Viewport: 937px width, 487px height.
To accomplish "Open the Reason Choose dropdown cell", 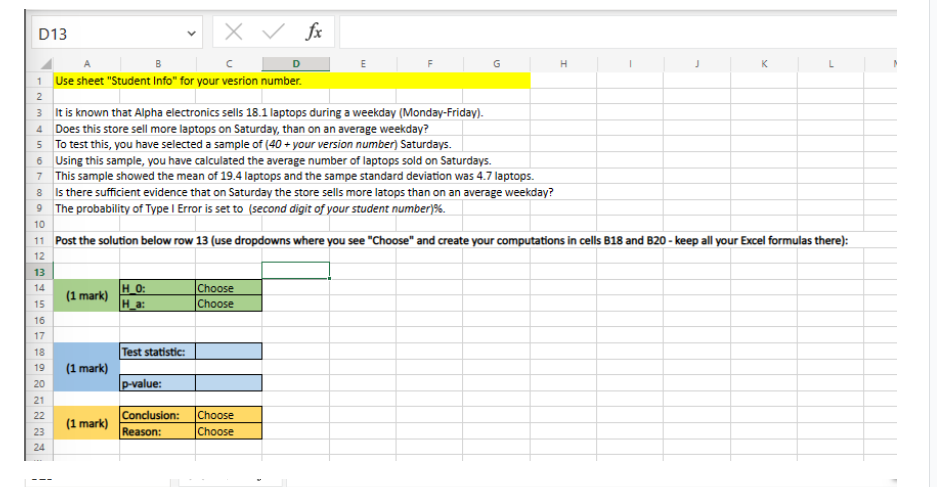I will coord(229,431).
